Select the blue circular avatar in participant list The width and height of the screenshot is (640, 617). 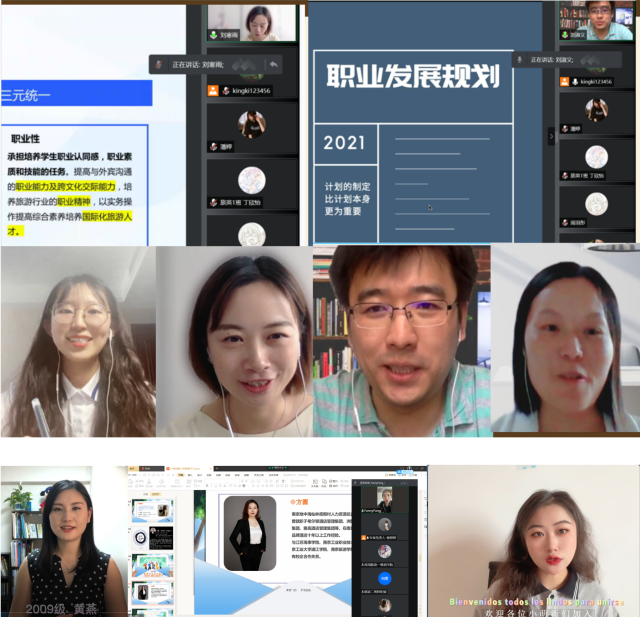click(384, 578)
